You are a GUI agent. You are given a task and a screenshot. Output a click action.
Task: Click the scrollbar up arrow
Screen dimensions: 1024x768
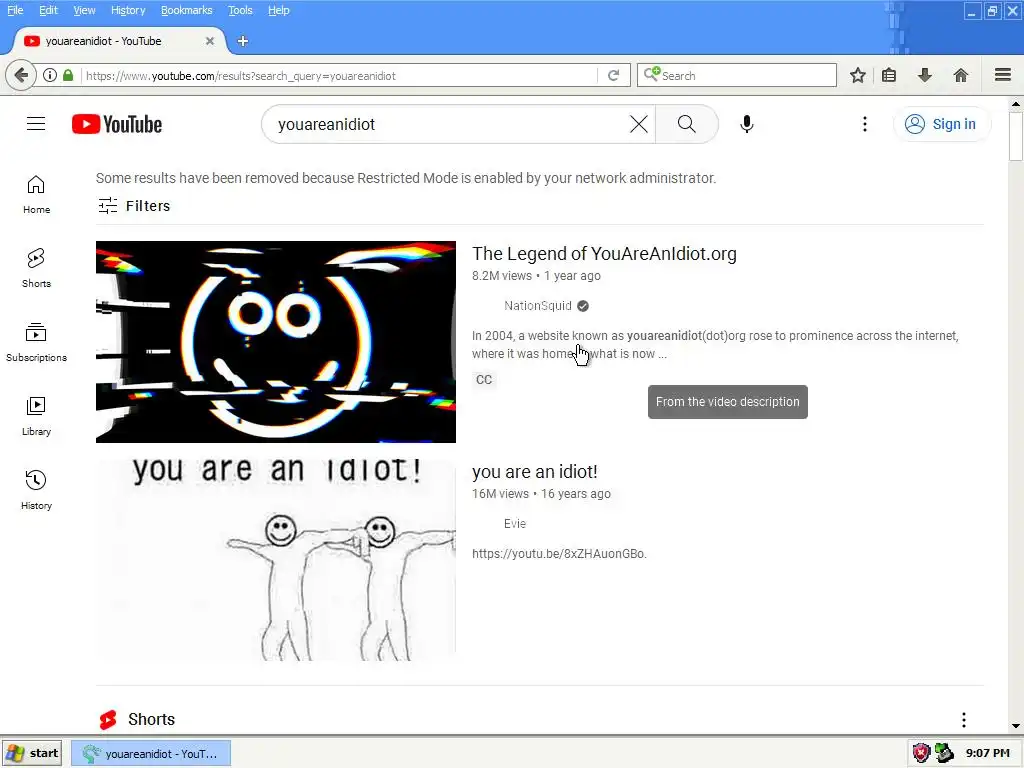point(1016,103)
